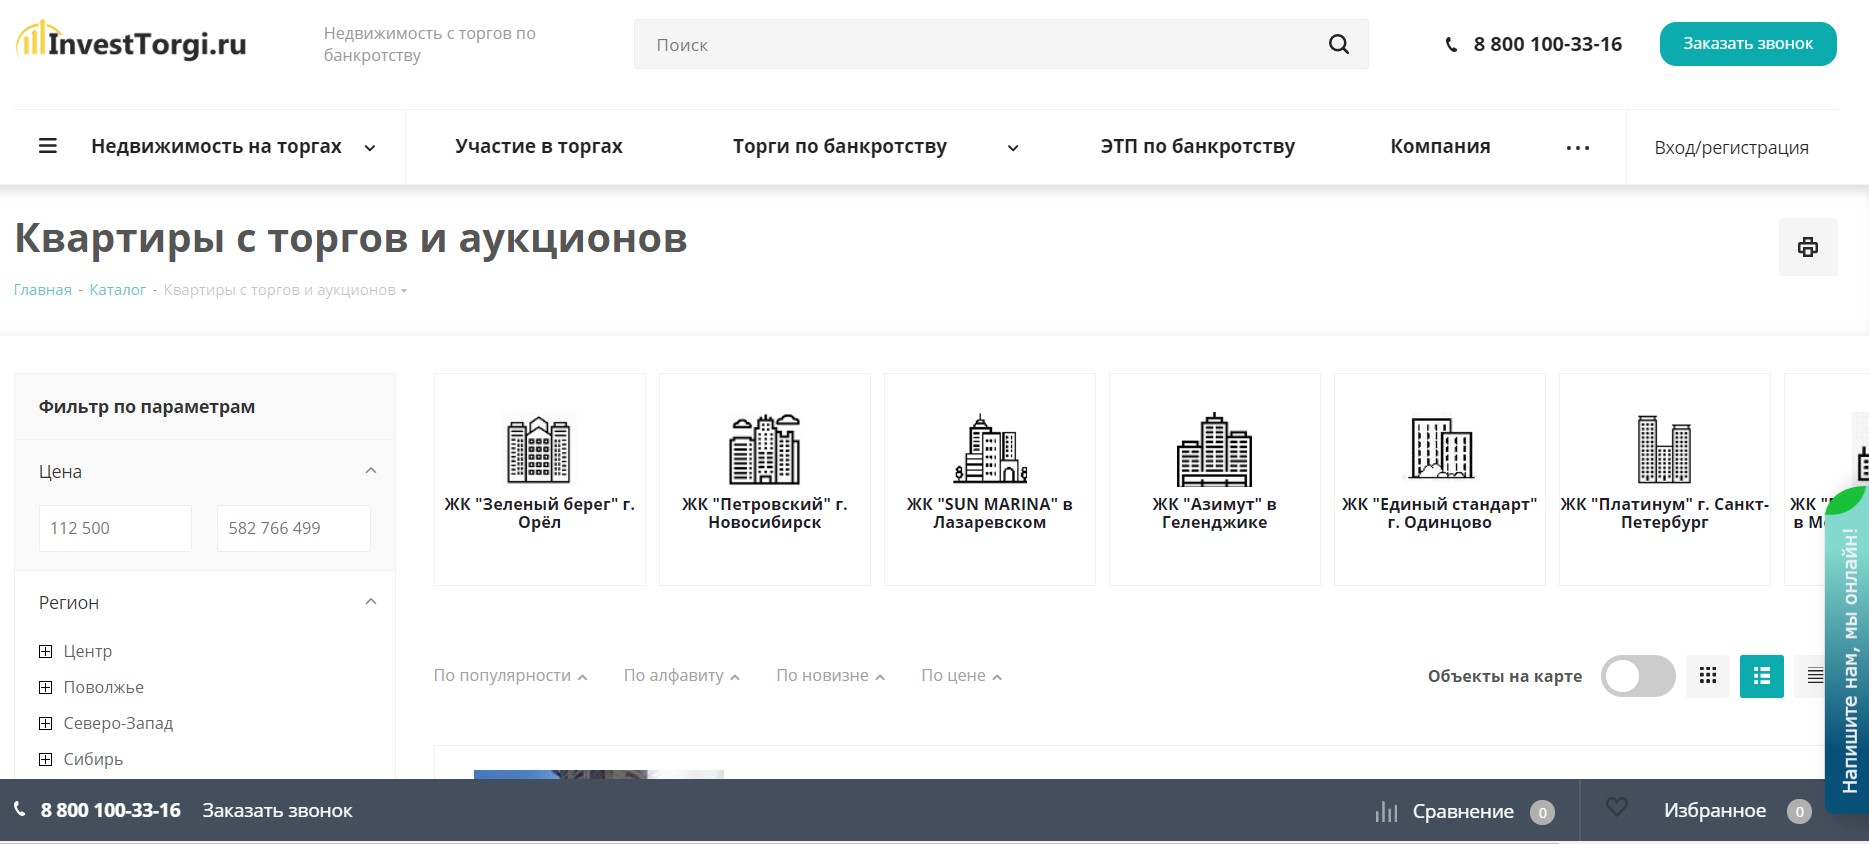The width and height of the screenshot is (1869, 844).
Task: Click the Поиск search input field
Action: [x=1001, y=44]
